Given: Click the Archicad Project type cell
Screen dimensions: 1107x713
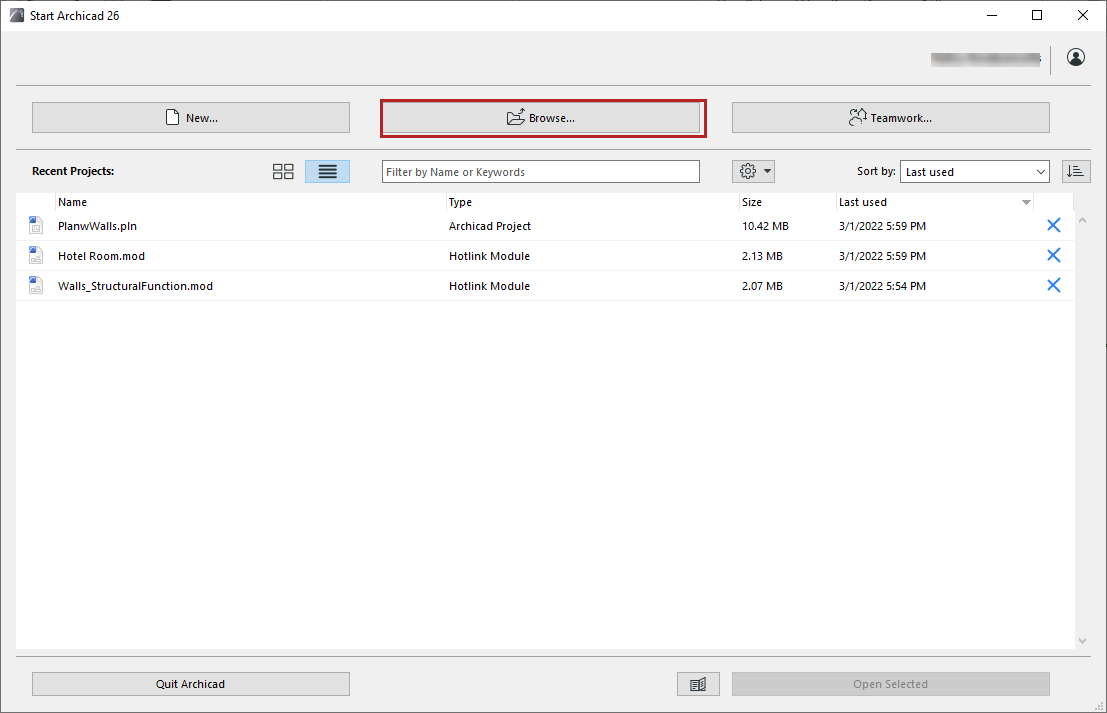Looking at the screenshot, I should [x=490, y=226].
